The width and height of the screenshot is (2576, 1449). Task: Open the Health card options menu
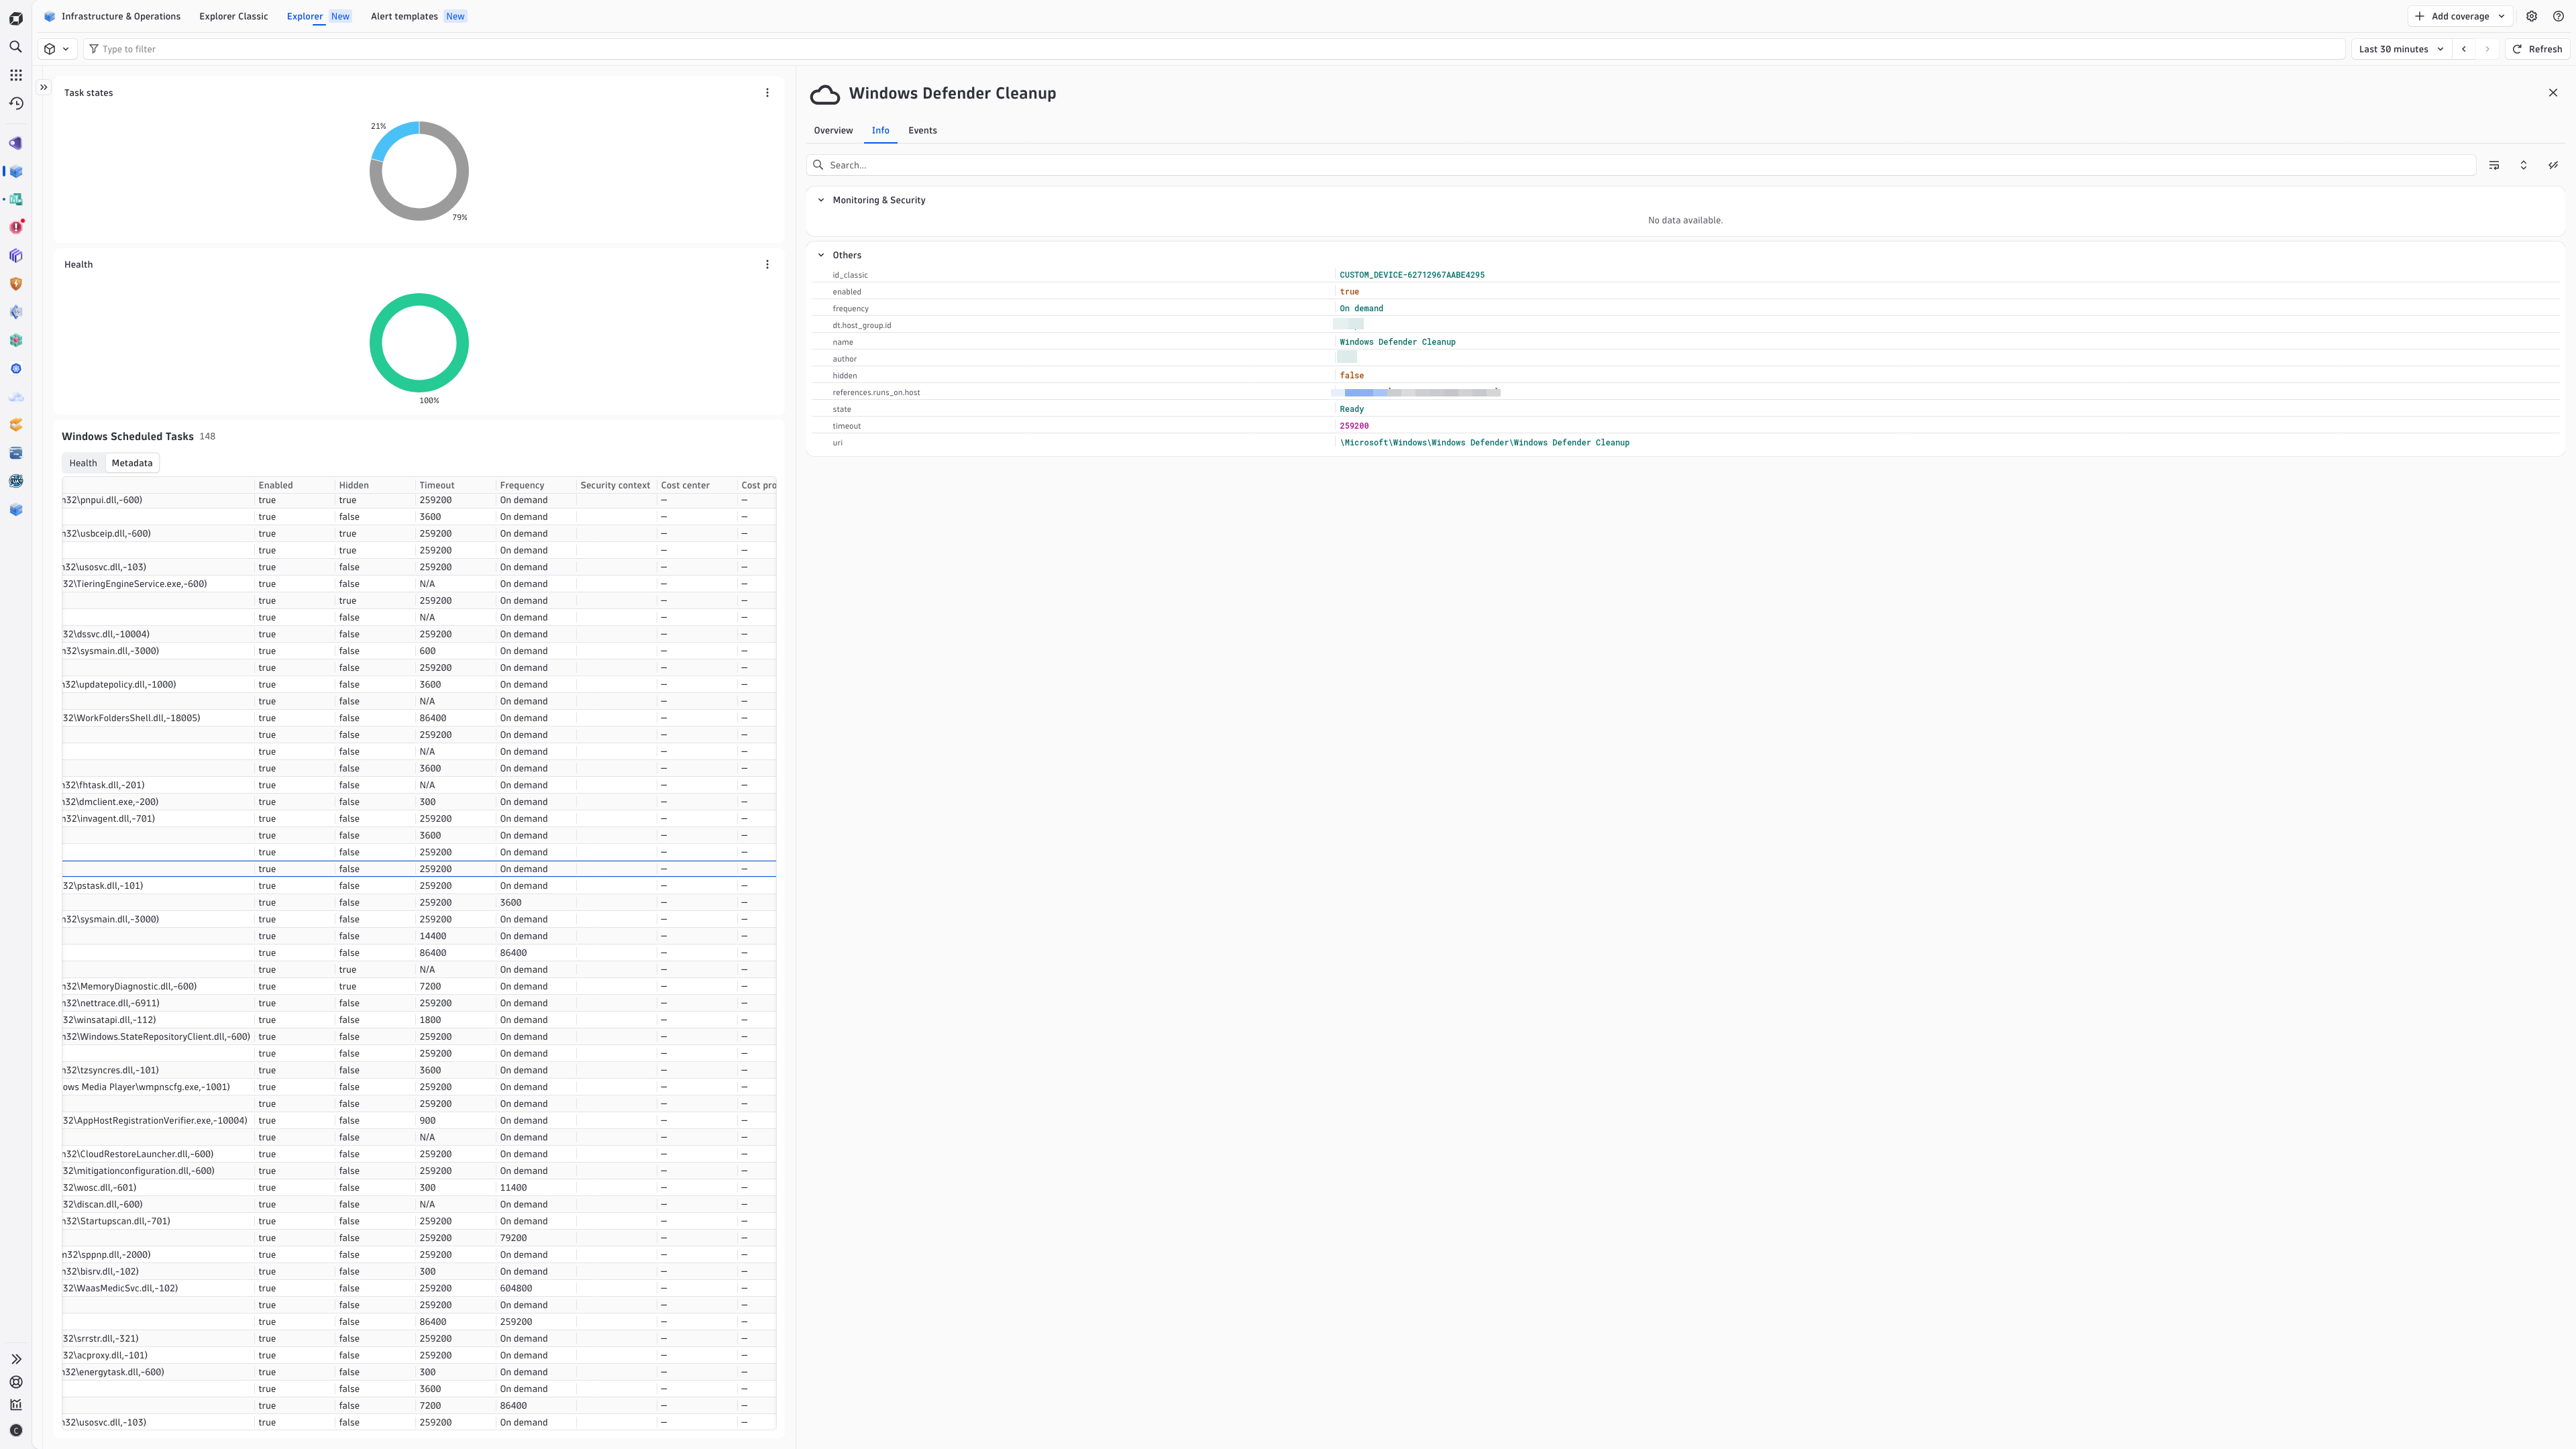[x=767, y=265]
